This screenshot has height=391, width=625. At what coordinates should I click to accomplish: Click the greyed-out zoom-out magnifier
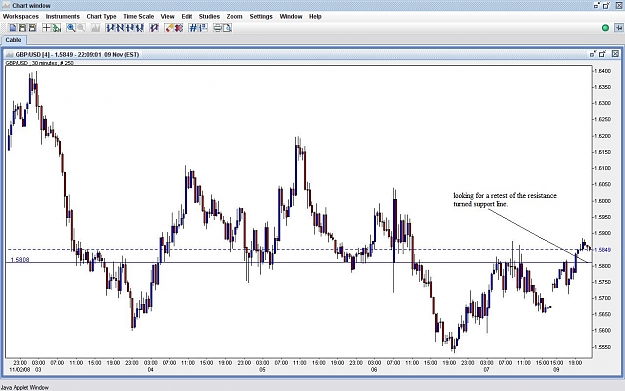coord(81,28)
